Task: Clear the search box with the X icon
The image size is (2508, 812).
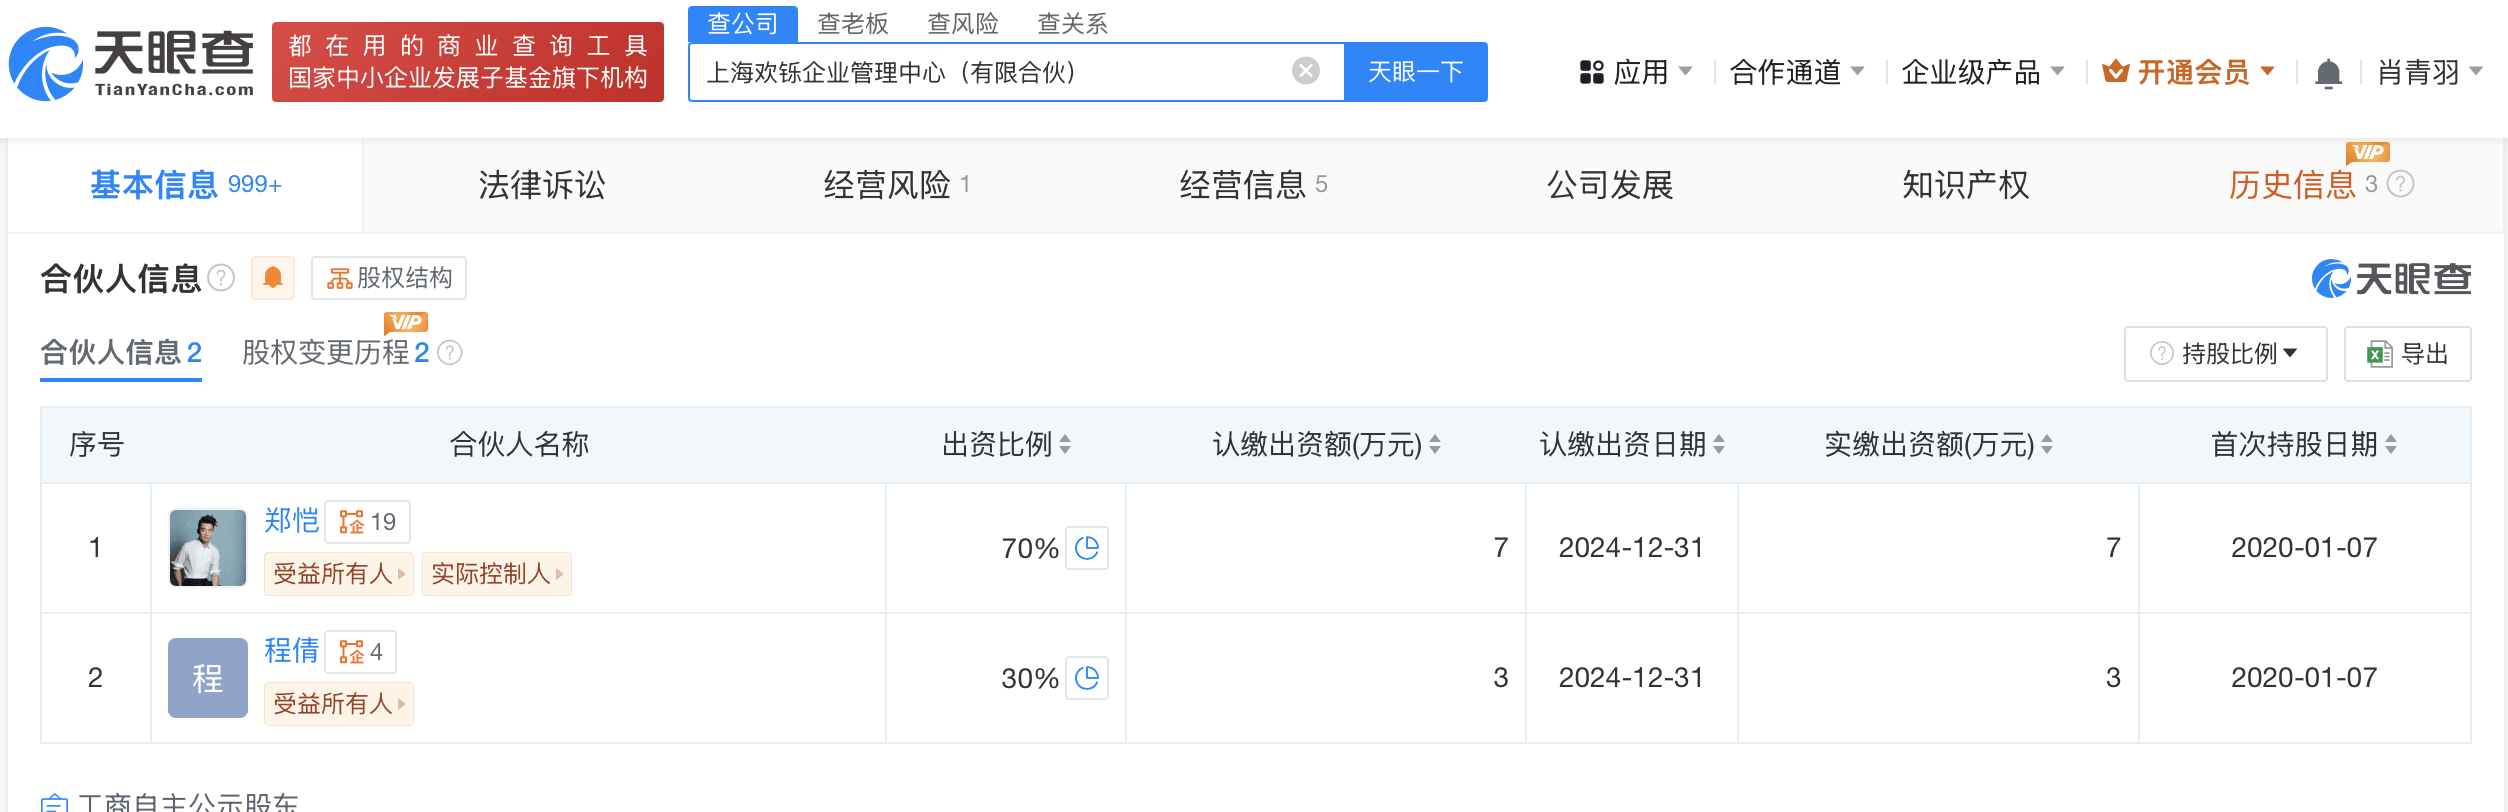Action: click(x=1305, y=71)
